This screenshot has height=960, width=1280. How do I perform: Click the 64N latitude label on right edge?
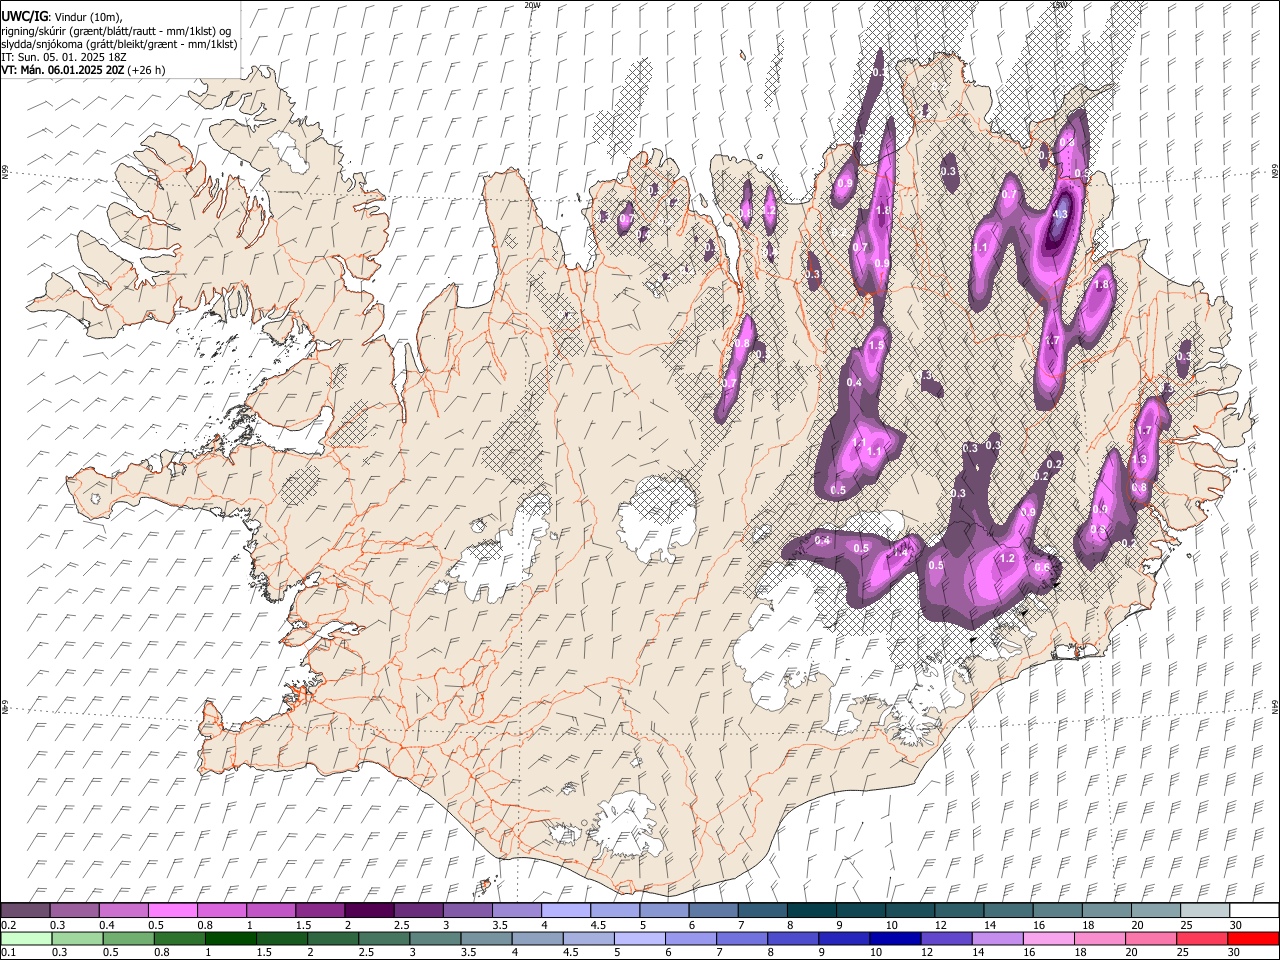click(1275, 707)
